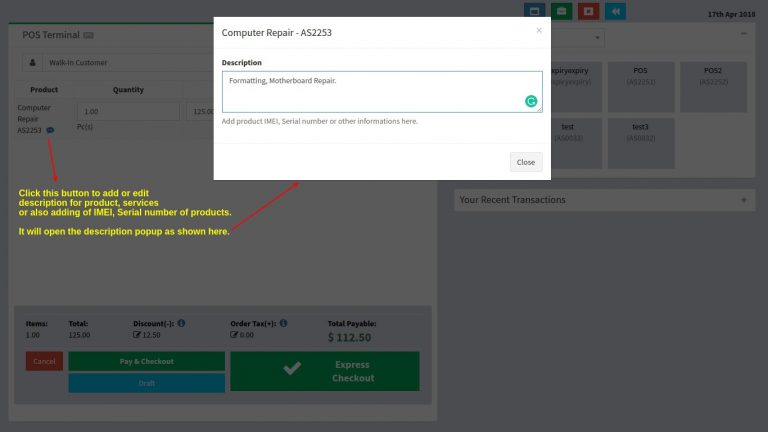The image size is (768, 432).
Task: Dismiss the popup with the X icon
Action: pos(539,30)
